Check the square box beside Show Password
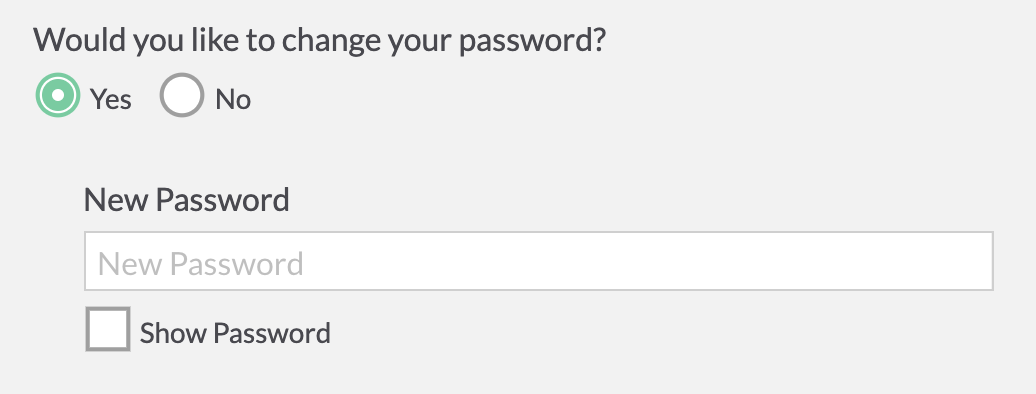The width and height of the screenshot is (1036, 394). point(108,329)
